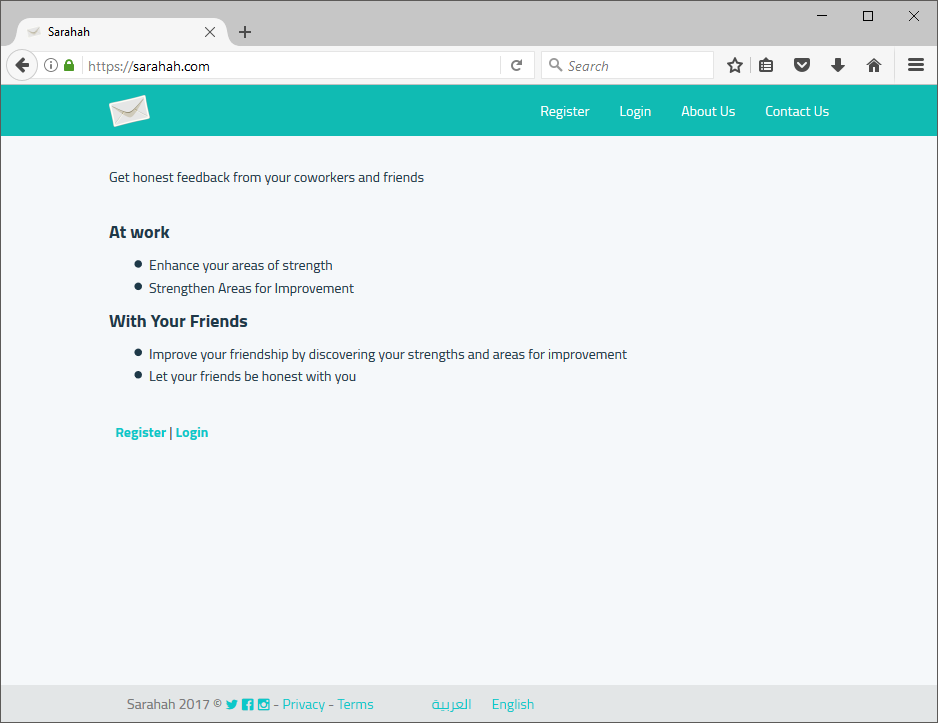
Task: Open the Firefox hamburger menu
Action: coord(915,66)
